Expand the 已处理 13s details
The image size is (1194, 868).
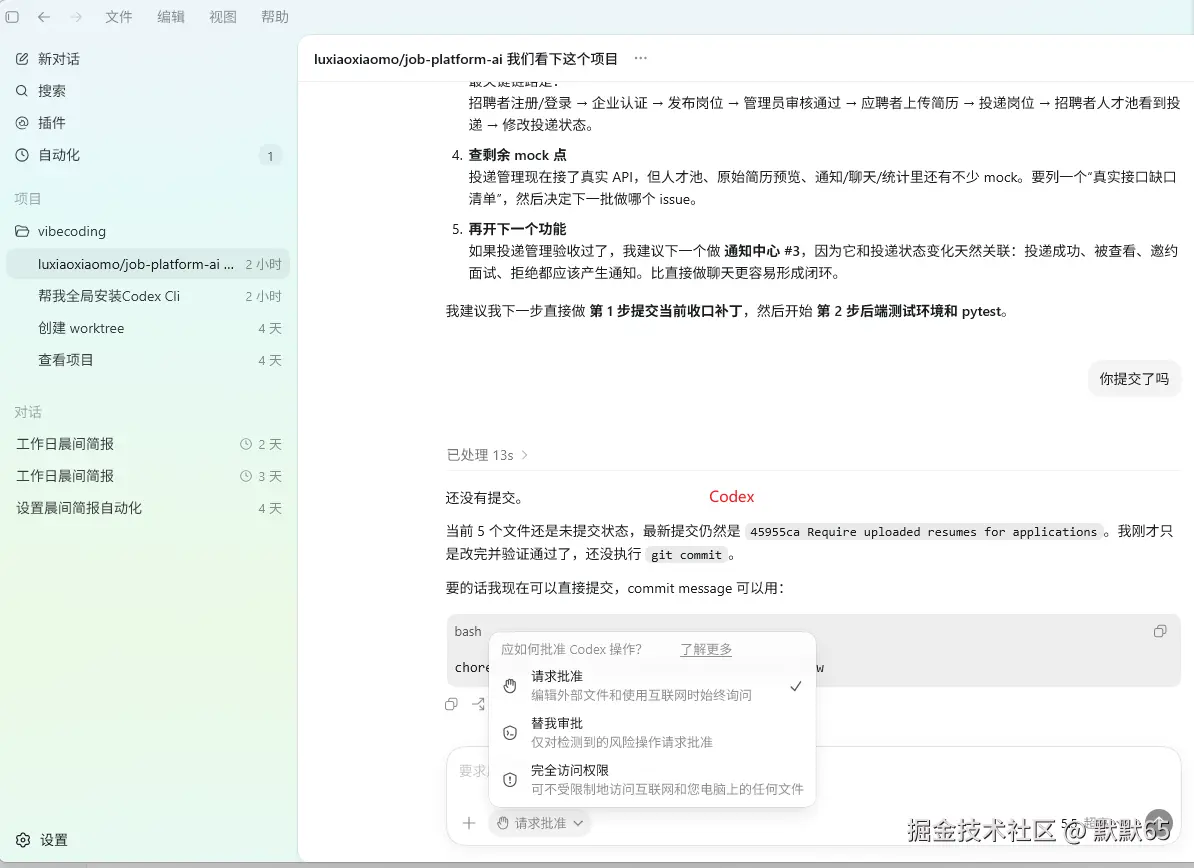487,455
